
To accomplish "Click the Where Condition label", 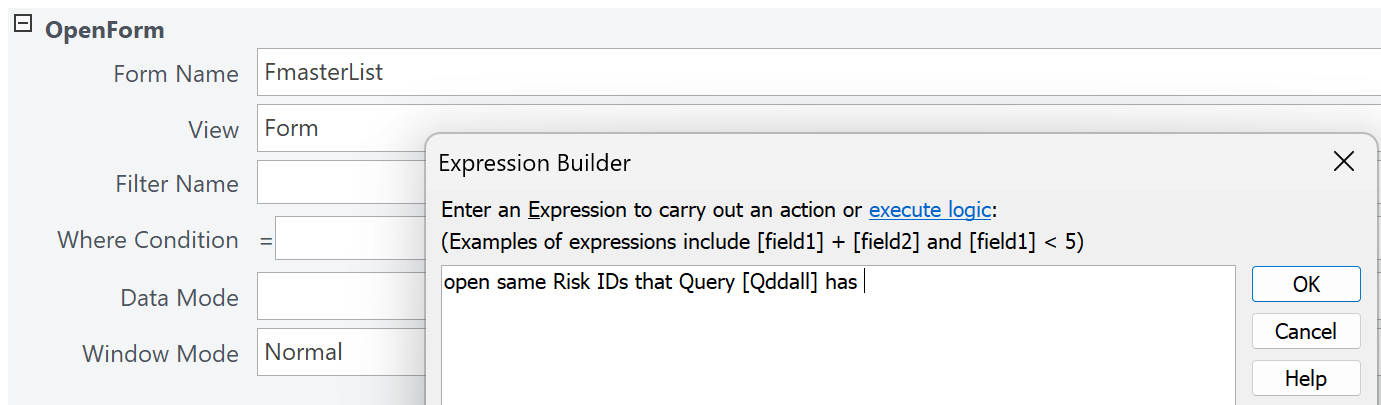I will click(x=148, y=240).
